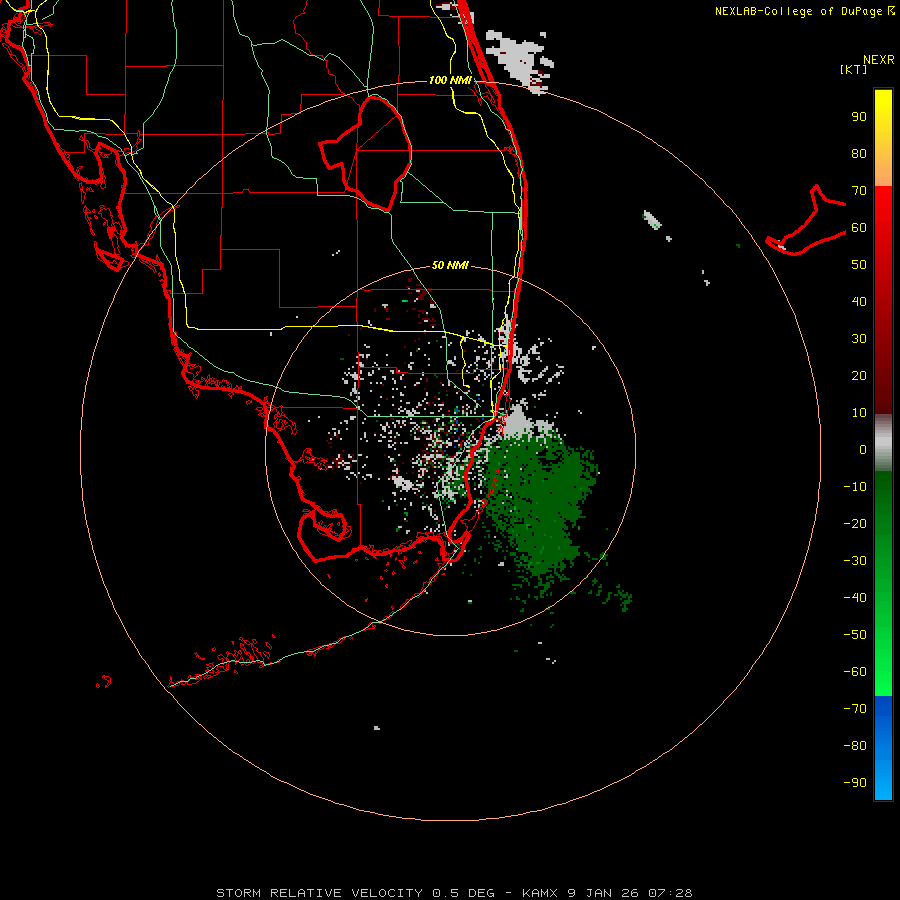Click the NEXR label above the color scale
The width and height of the screenshot is (900, 900).
coord(878,60)
